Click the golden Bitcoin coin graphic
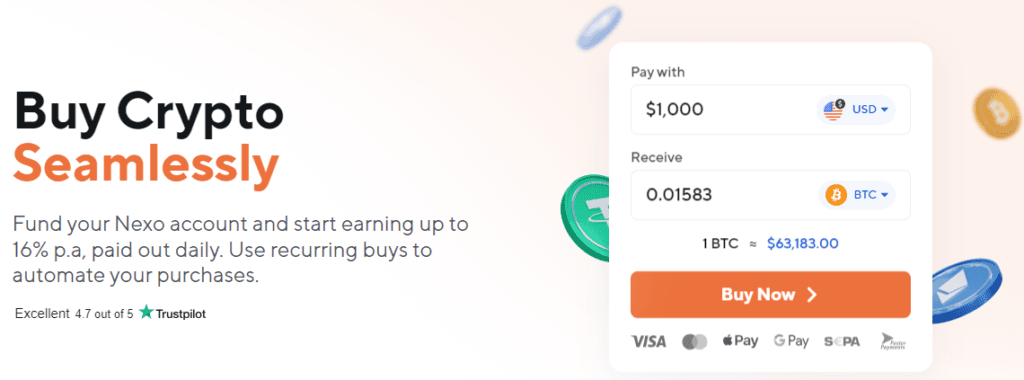Screen dimensions: 1024x380 (x=997, y=112)
